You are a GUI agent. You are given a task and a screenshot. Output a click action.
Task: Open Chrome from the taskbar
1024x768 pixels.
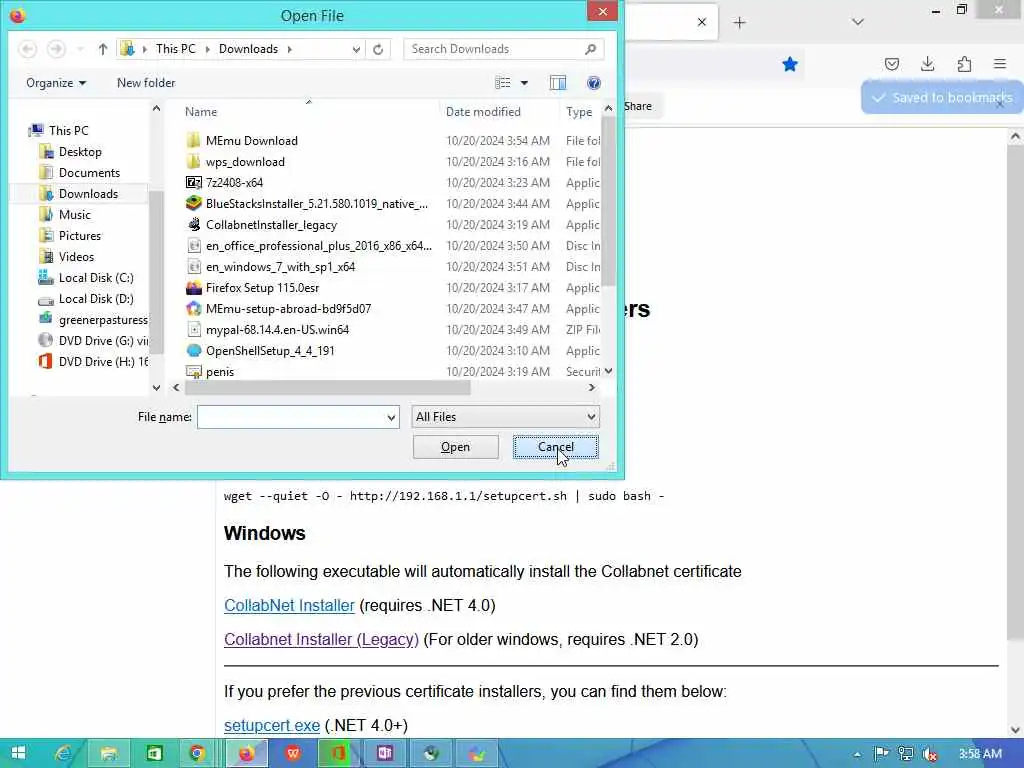point(197,753)
